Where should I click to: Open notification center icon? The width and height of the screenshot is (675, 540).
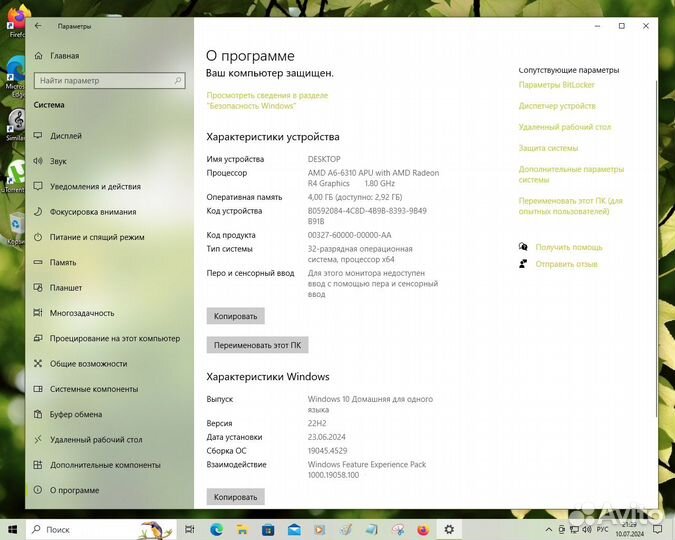point(657,529)
